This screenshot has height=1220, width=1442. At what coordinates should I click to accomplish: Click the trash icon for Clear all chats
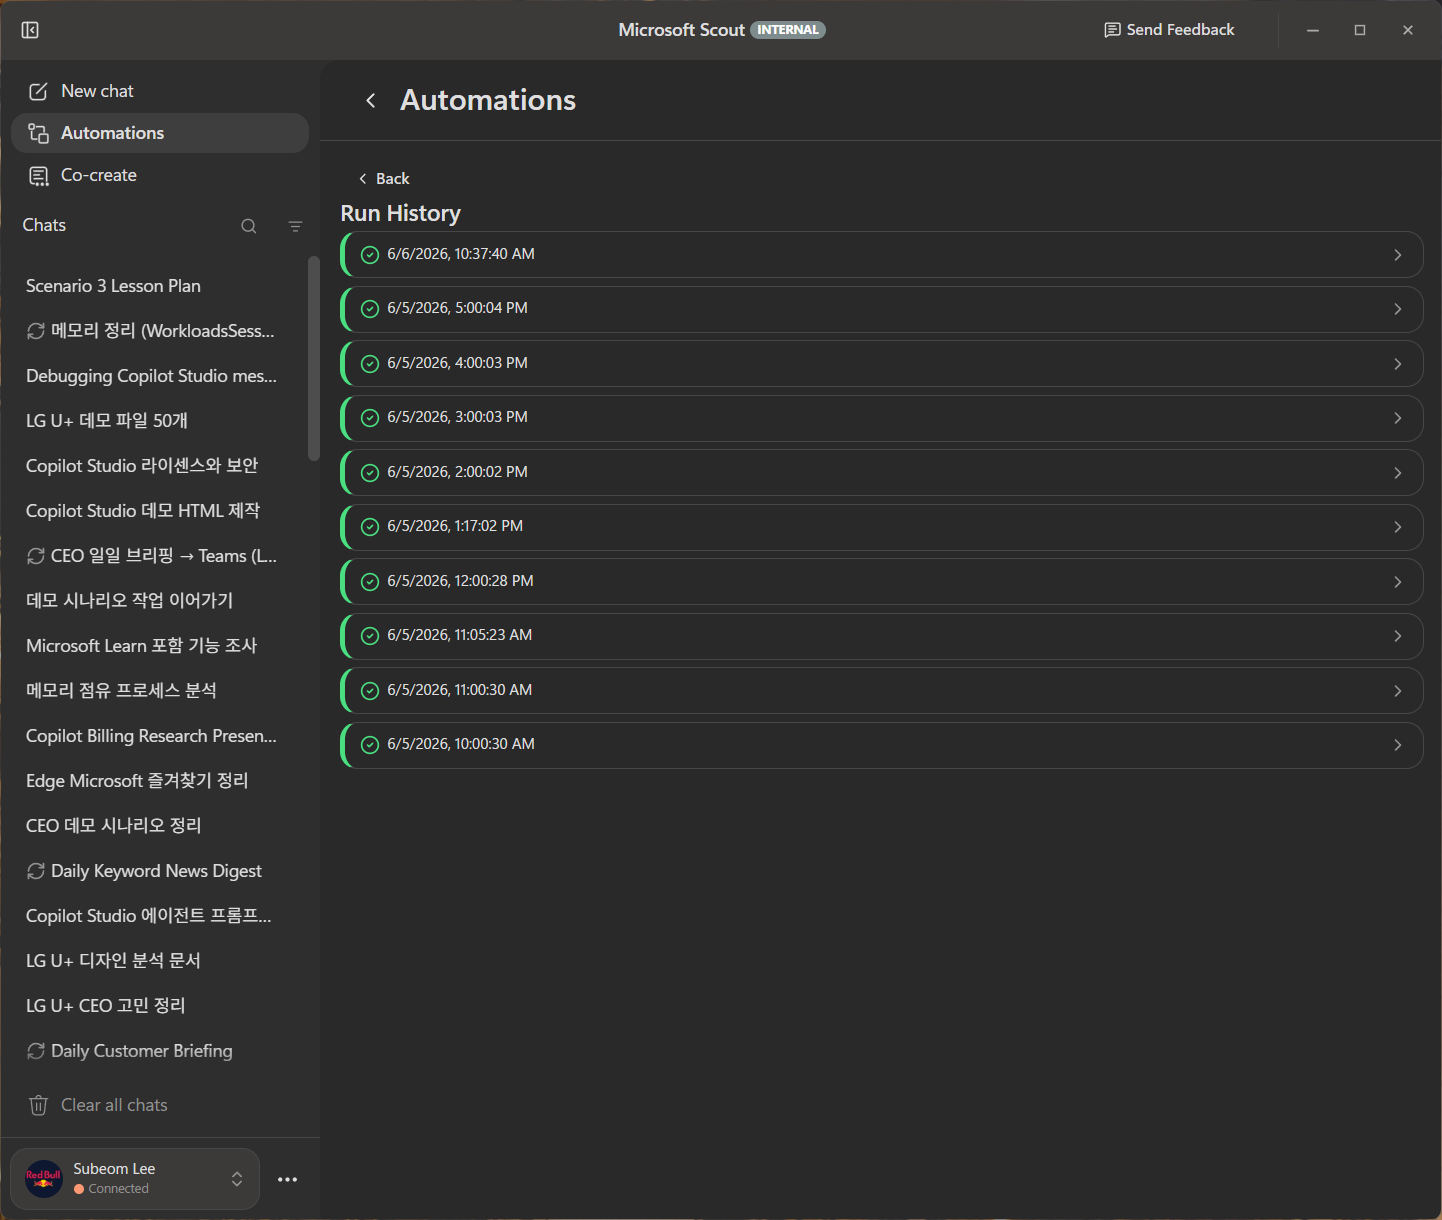click(38, 1105)
